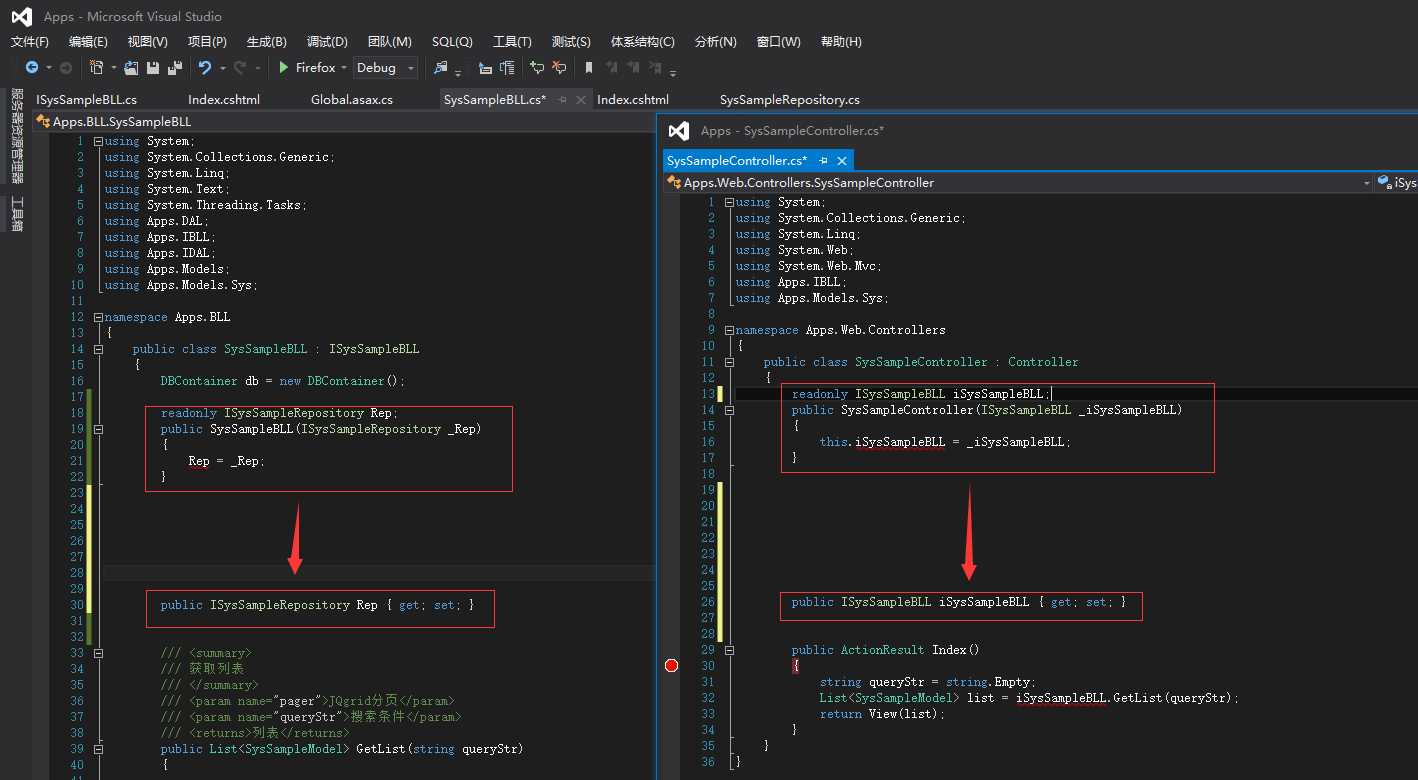
Task: Click the Navigate Forward arrow icon
Action: click(x=66, y=68)
